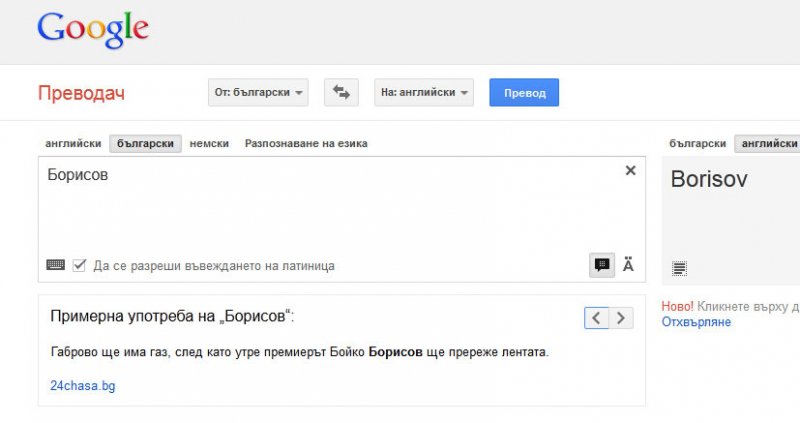Viewport: 800px width, 423px height.
Task: Select 'български' target language tab on right
Action: (697, 143)
